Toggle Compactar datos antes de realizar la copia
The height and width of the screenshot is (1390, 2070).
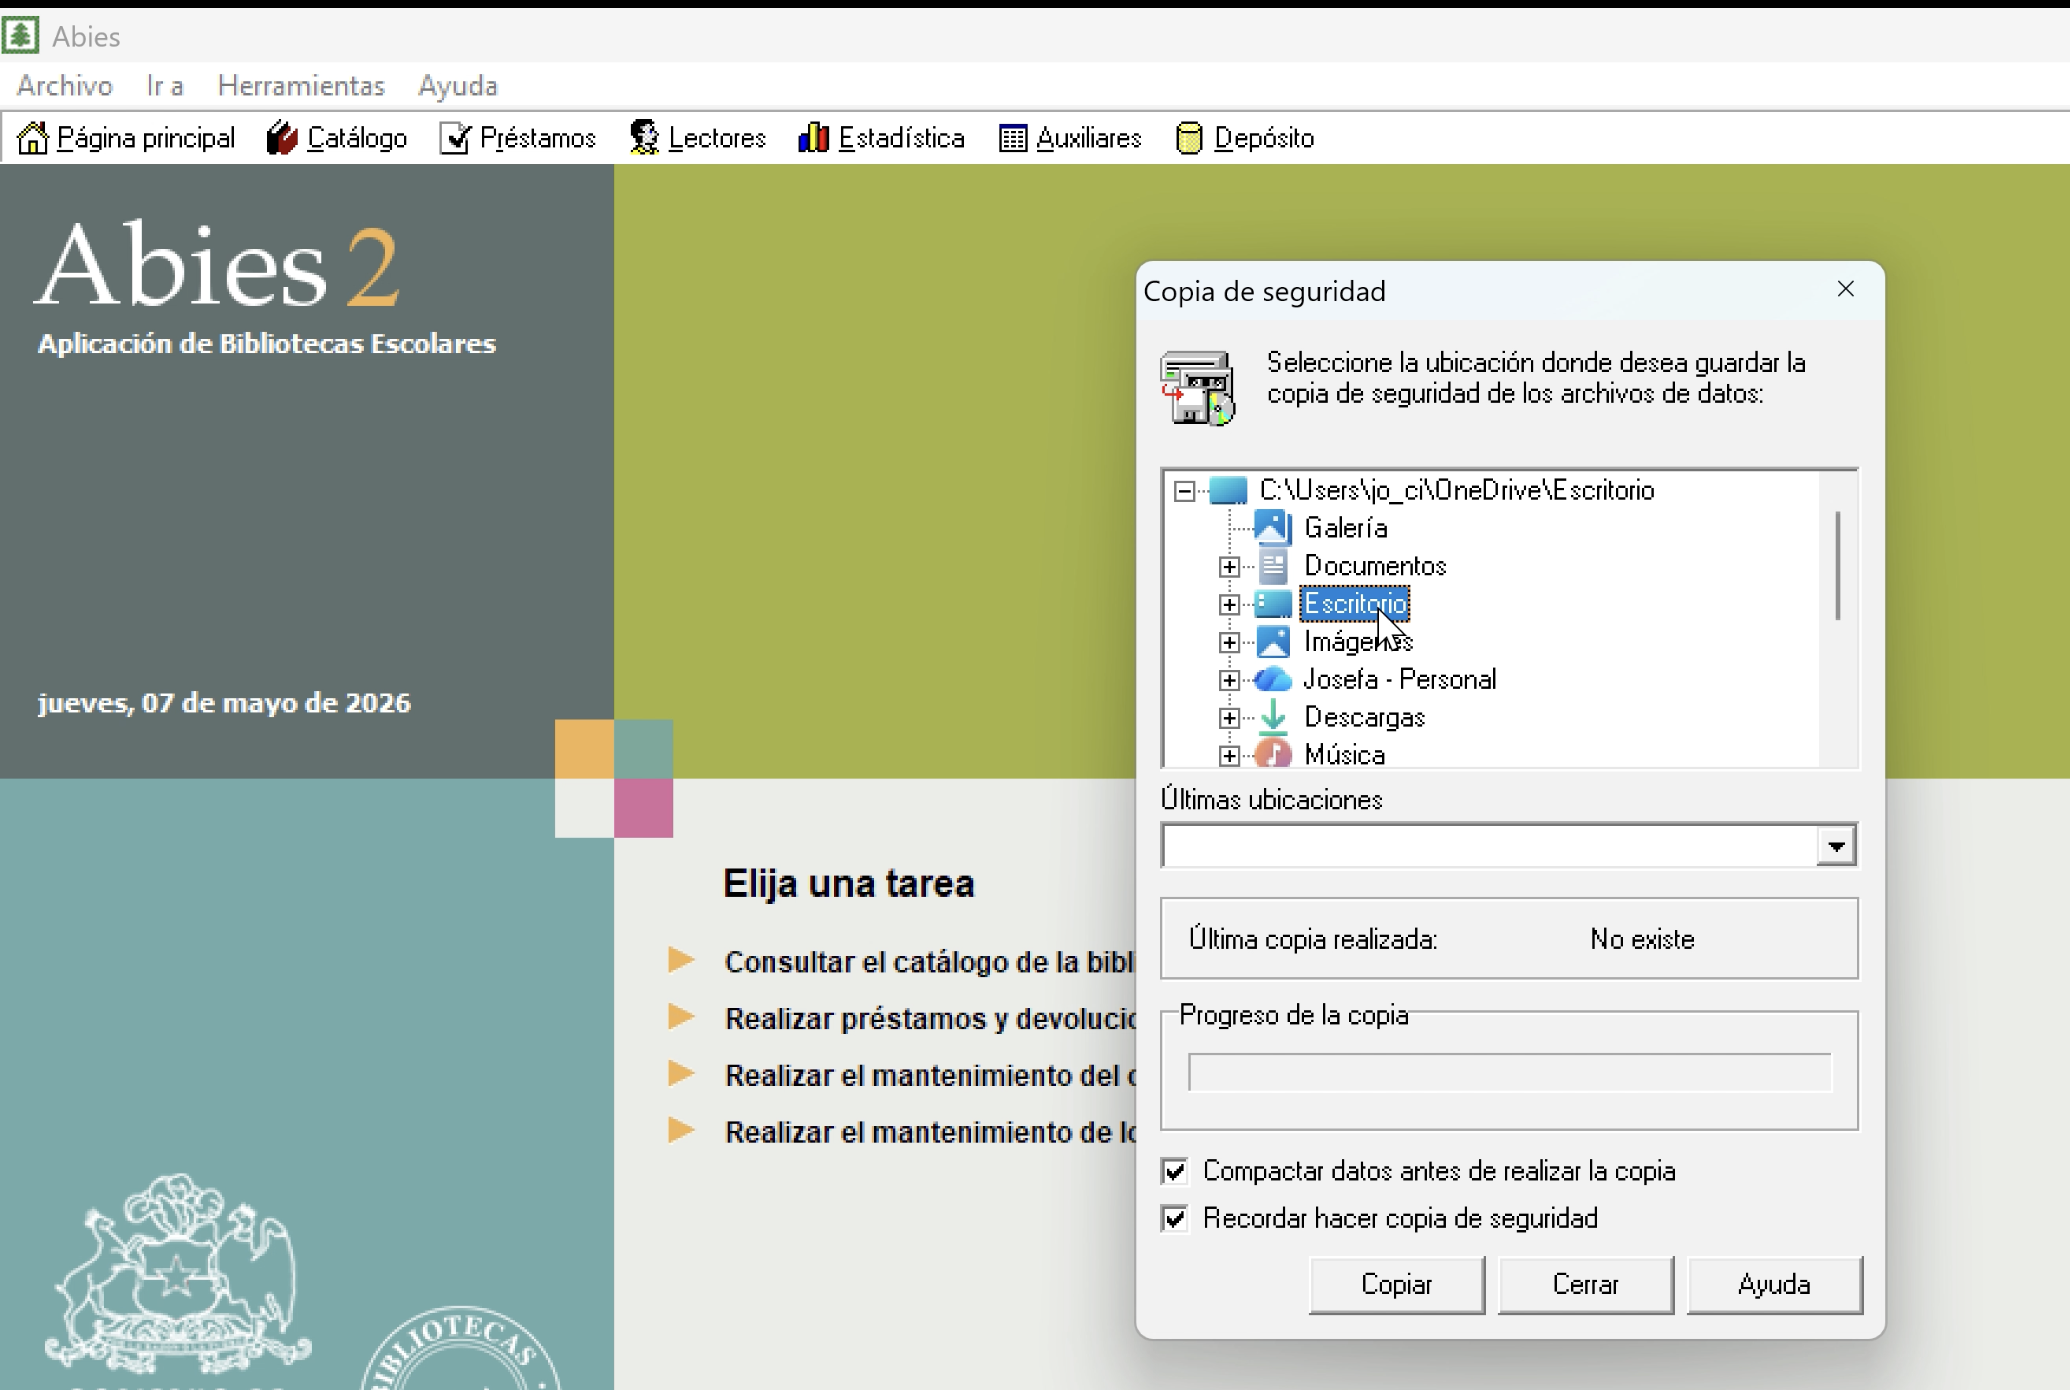point(1175,1171)
